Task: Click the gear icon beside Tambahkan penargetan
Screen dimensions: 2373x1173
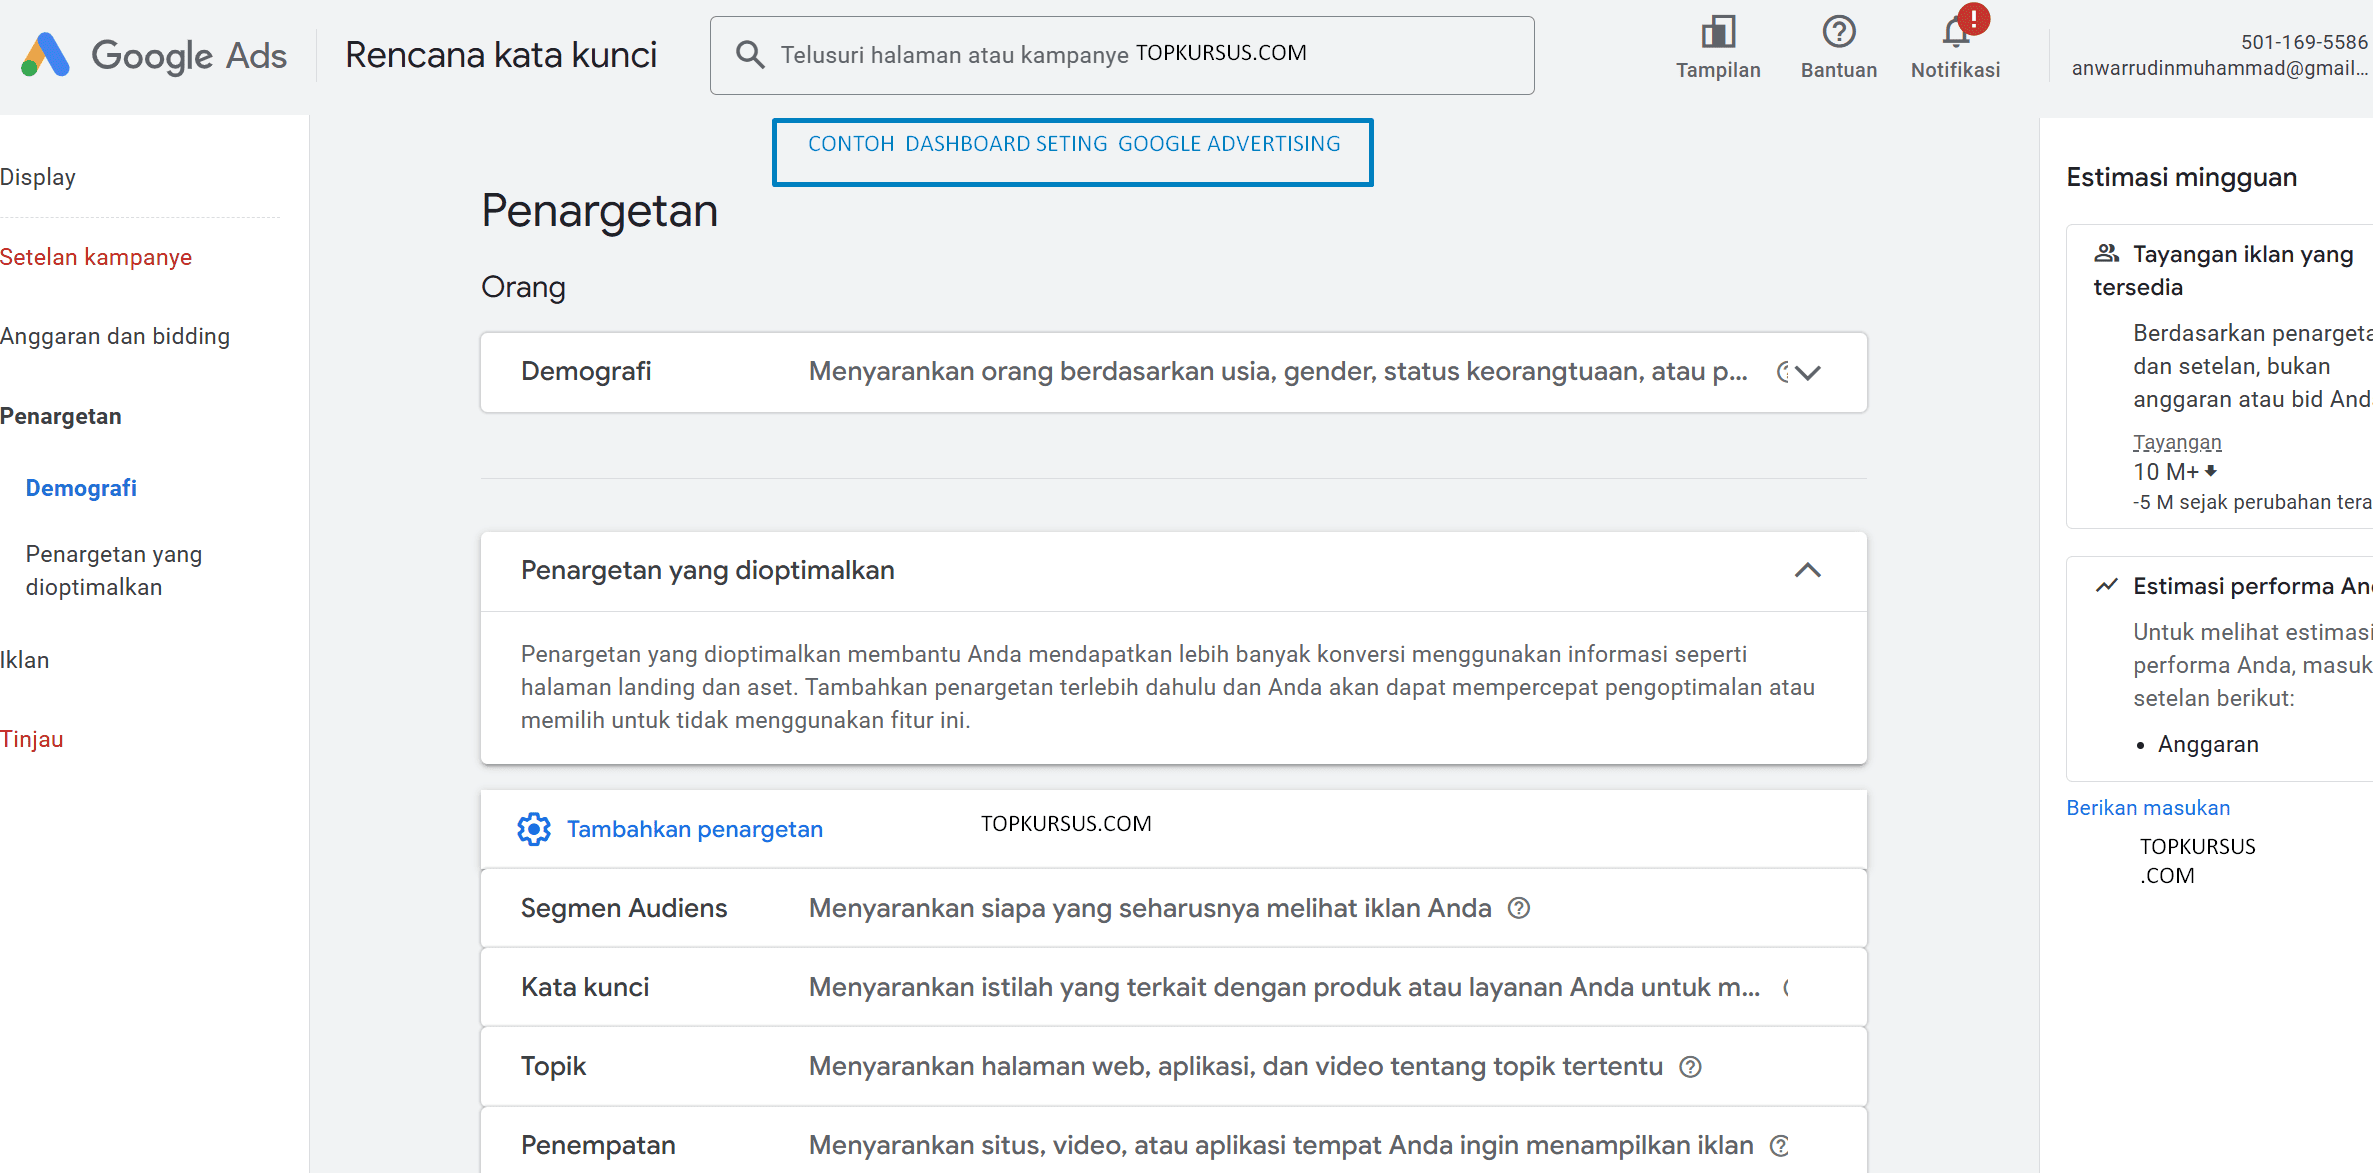Action: tap(534, 829)
